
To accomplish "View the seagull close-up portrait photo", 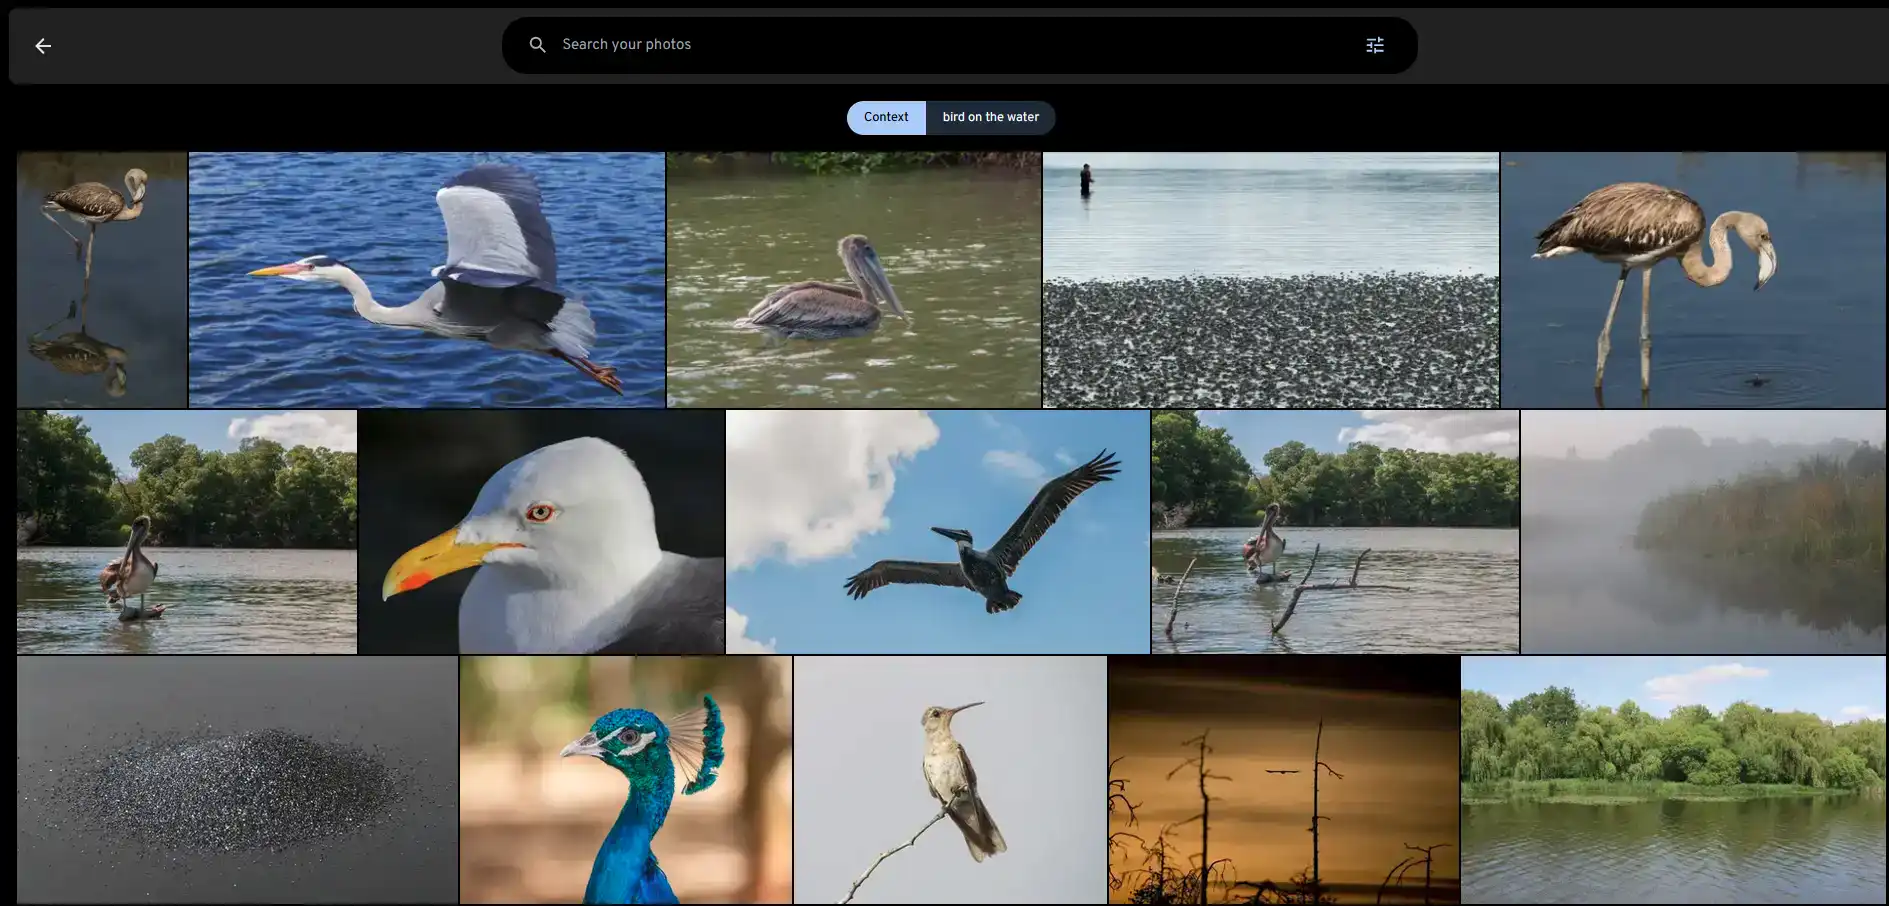I will [x=540, y=531].
